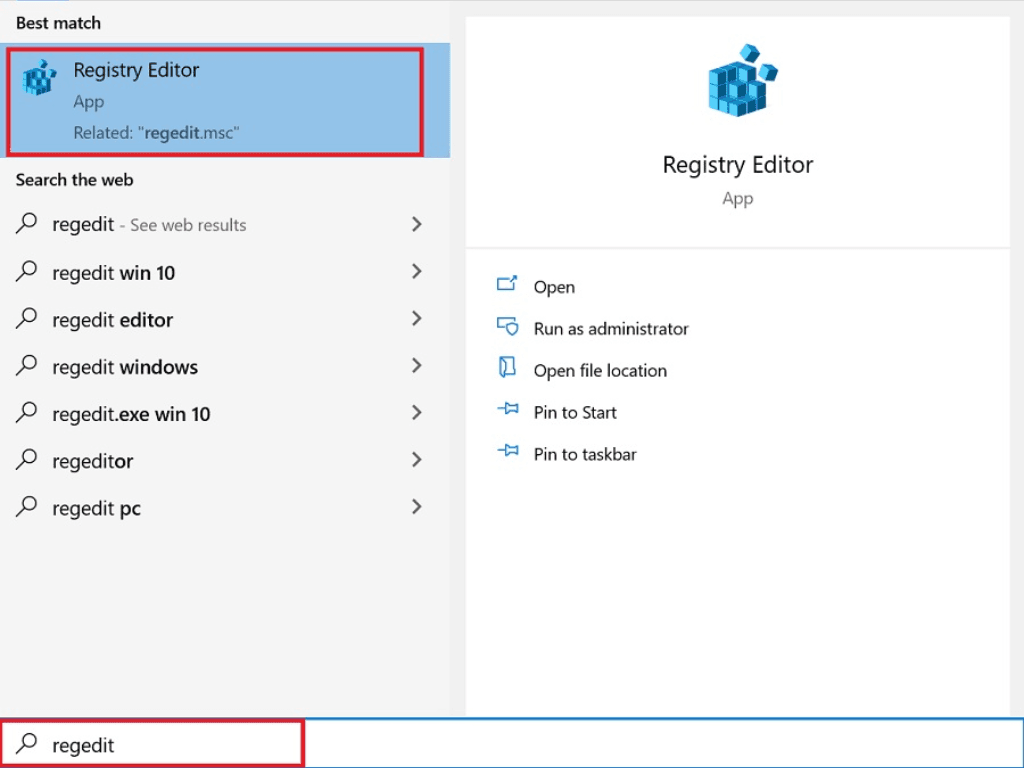Open the arrow next to "regedit windows"
The image size is (1024, 768).
[x=417, y=366]
